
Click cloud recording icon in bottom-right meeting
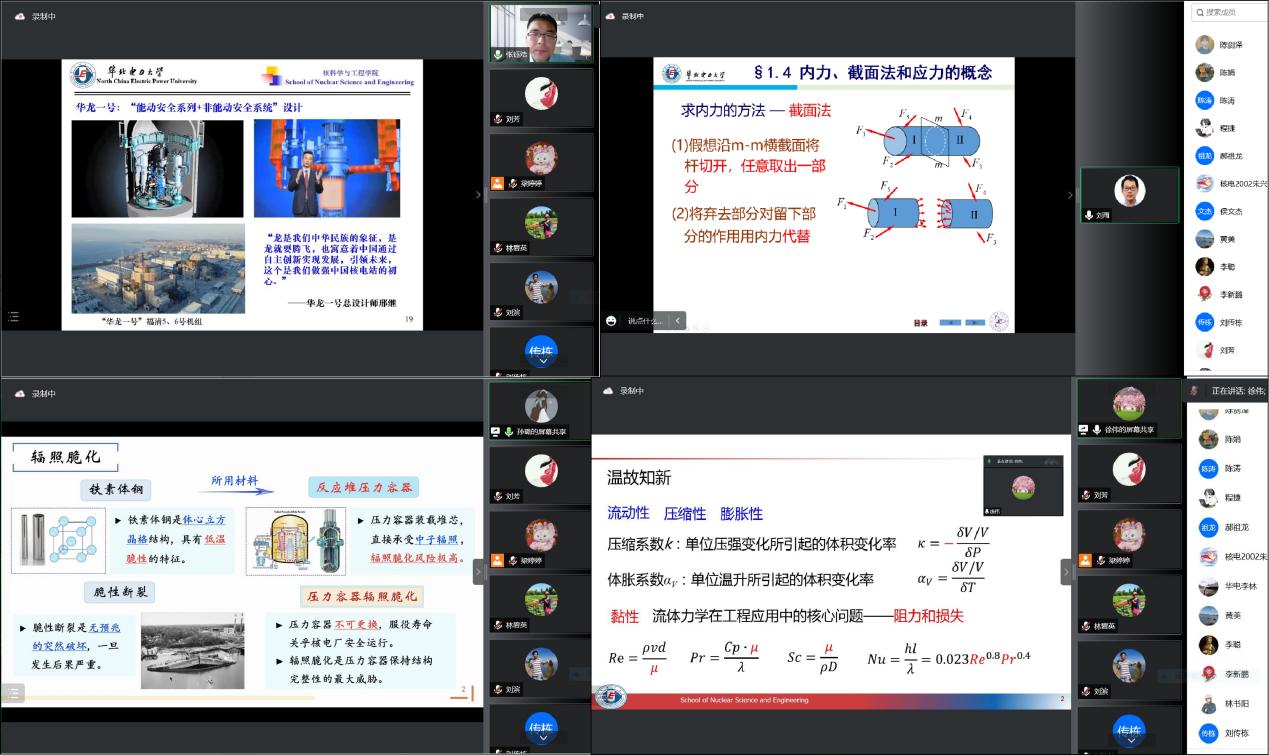607,391
